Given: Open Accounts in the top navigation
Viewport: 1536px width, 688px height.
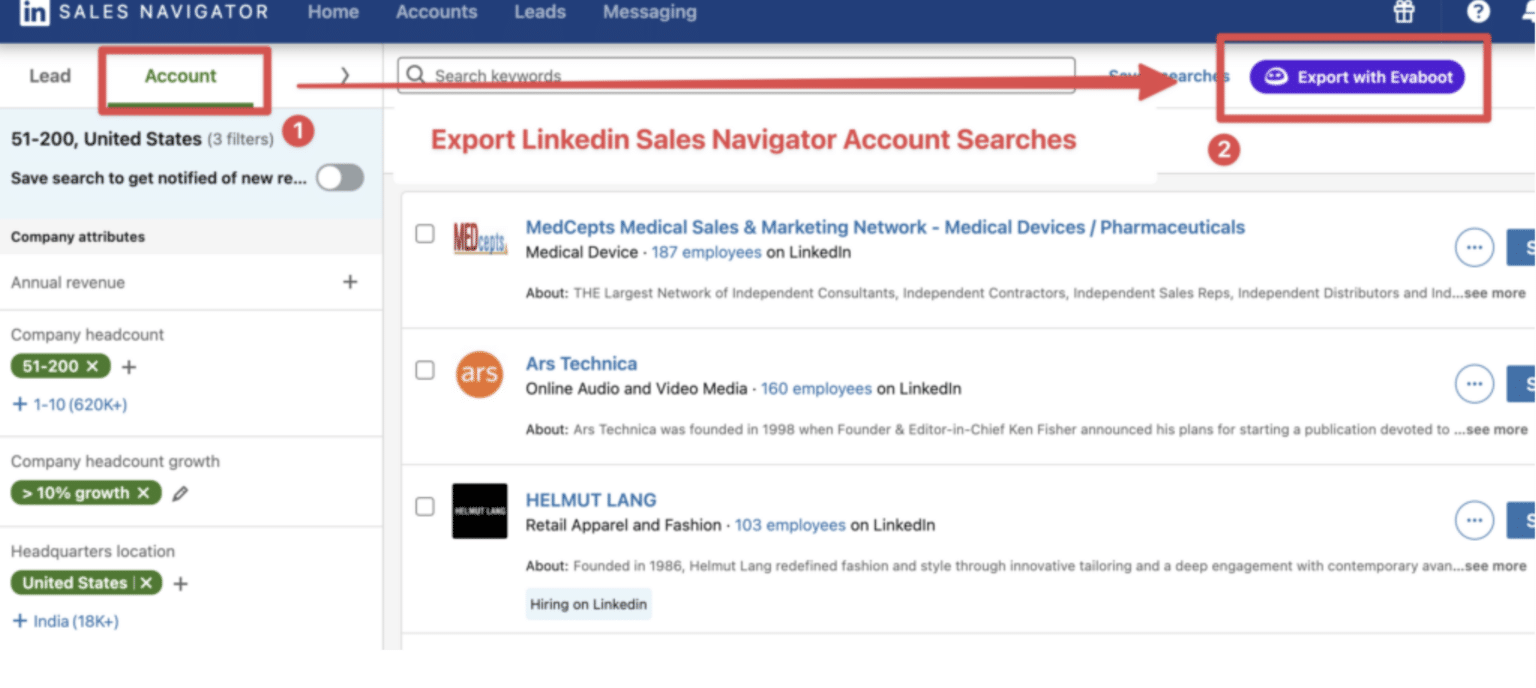Looking at the screenshot, I should pyautogui.click(x=436, y=12).
